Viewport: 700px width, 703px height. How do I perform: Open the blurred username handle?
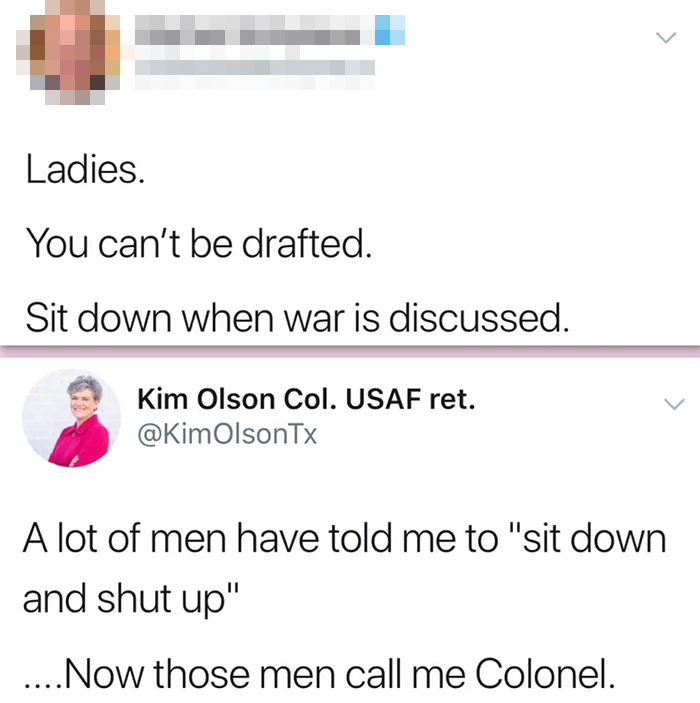click(x=255, y=67)
